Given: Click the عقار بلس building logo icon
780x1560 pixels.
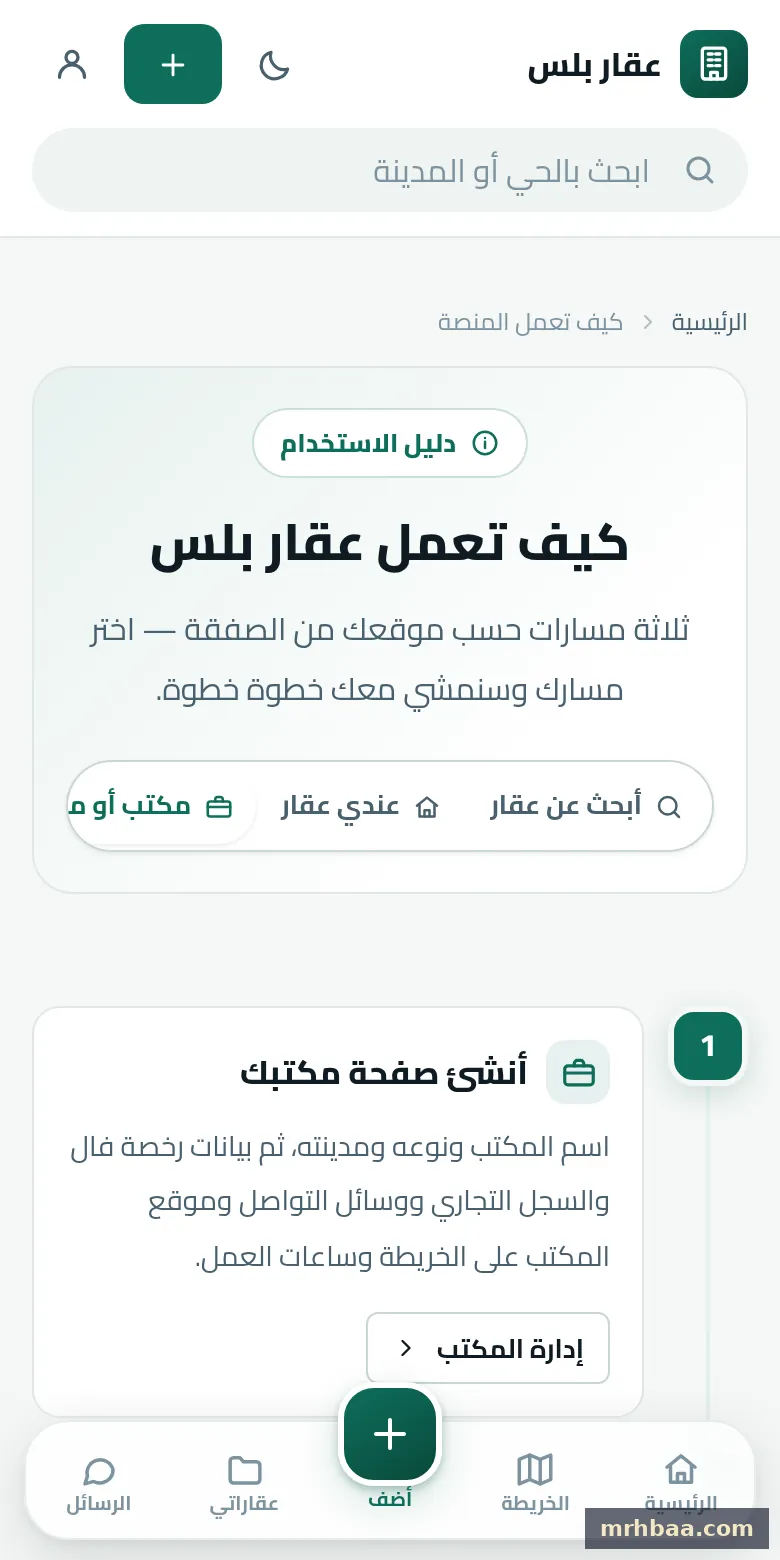Looking at the screenshot, I should pyautogui.click(x=714, y=64).
